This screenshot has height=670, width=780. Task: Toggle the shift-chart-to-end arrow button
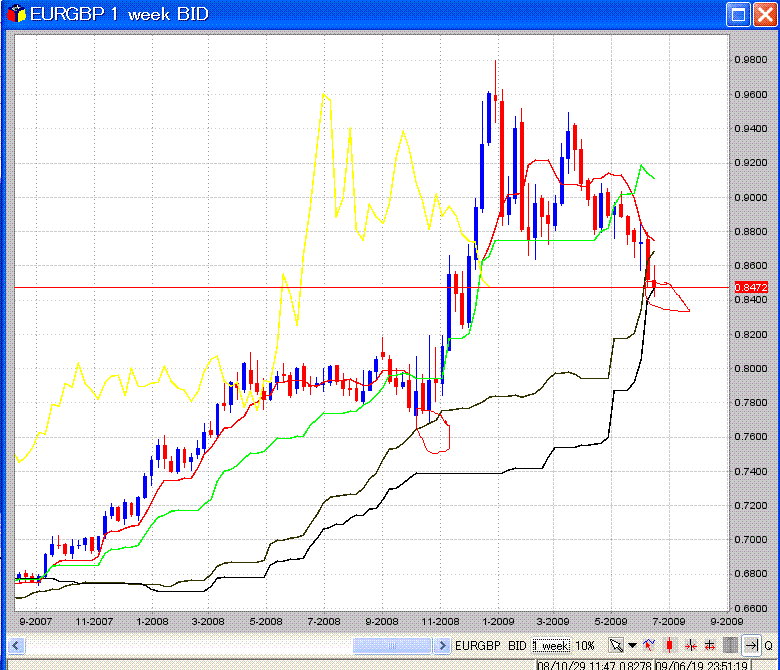coord(751,646)
